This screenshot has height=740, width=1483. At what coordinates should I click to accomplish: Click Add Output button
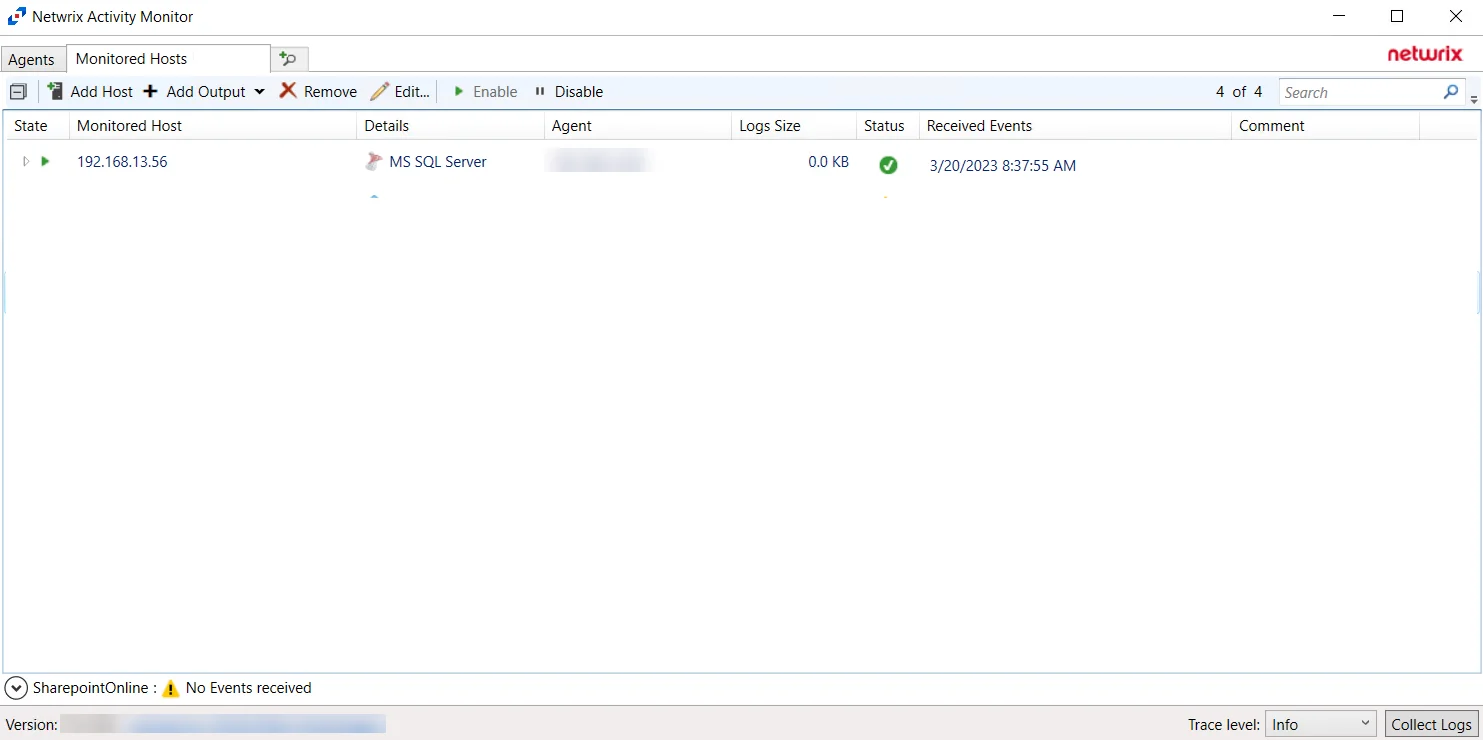195,92
